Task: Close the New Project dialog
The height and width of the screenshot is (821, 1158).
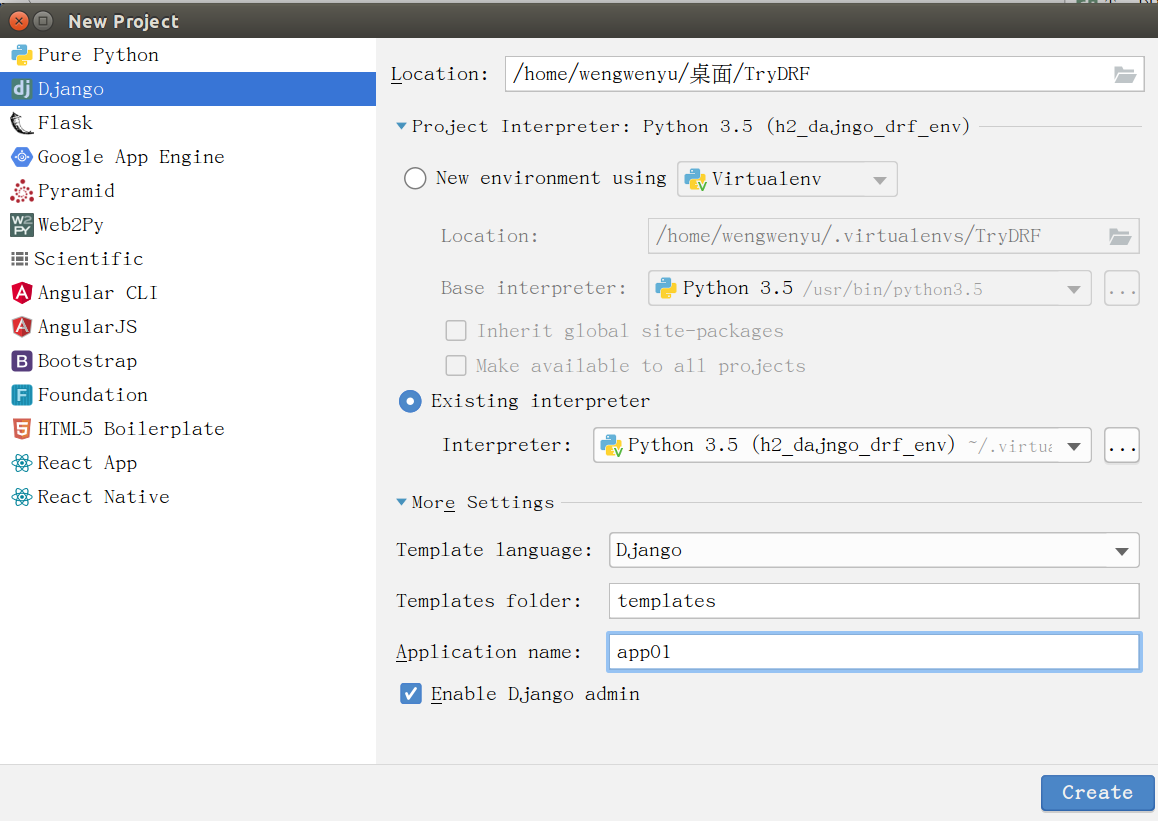Action: 19,21
